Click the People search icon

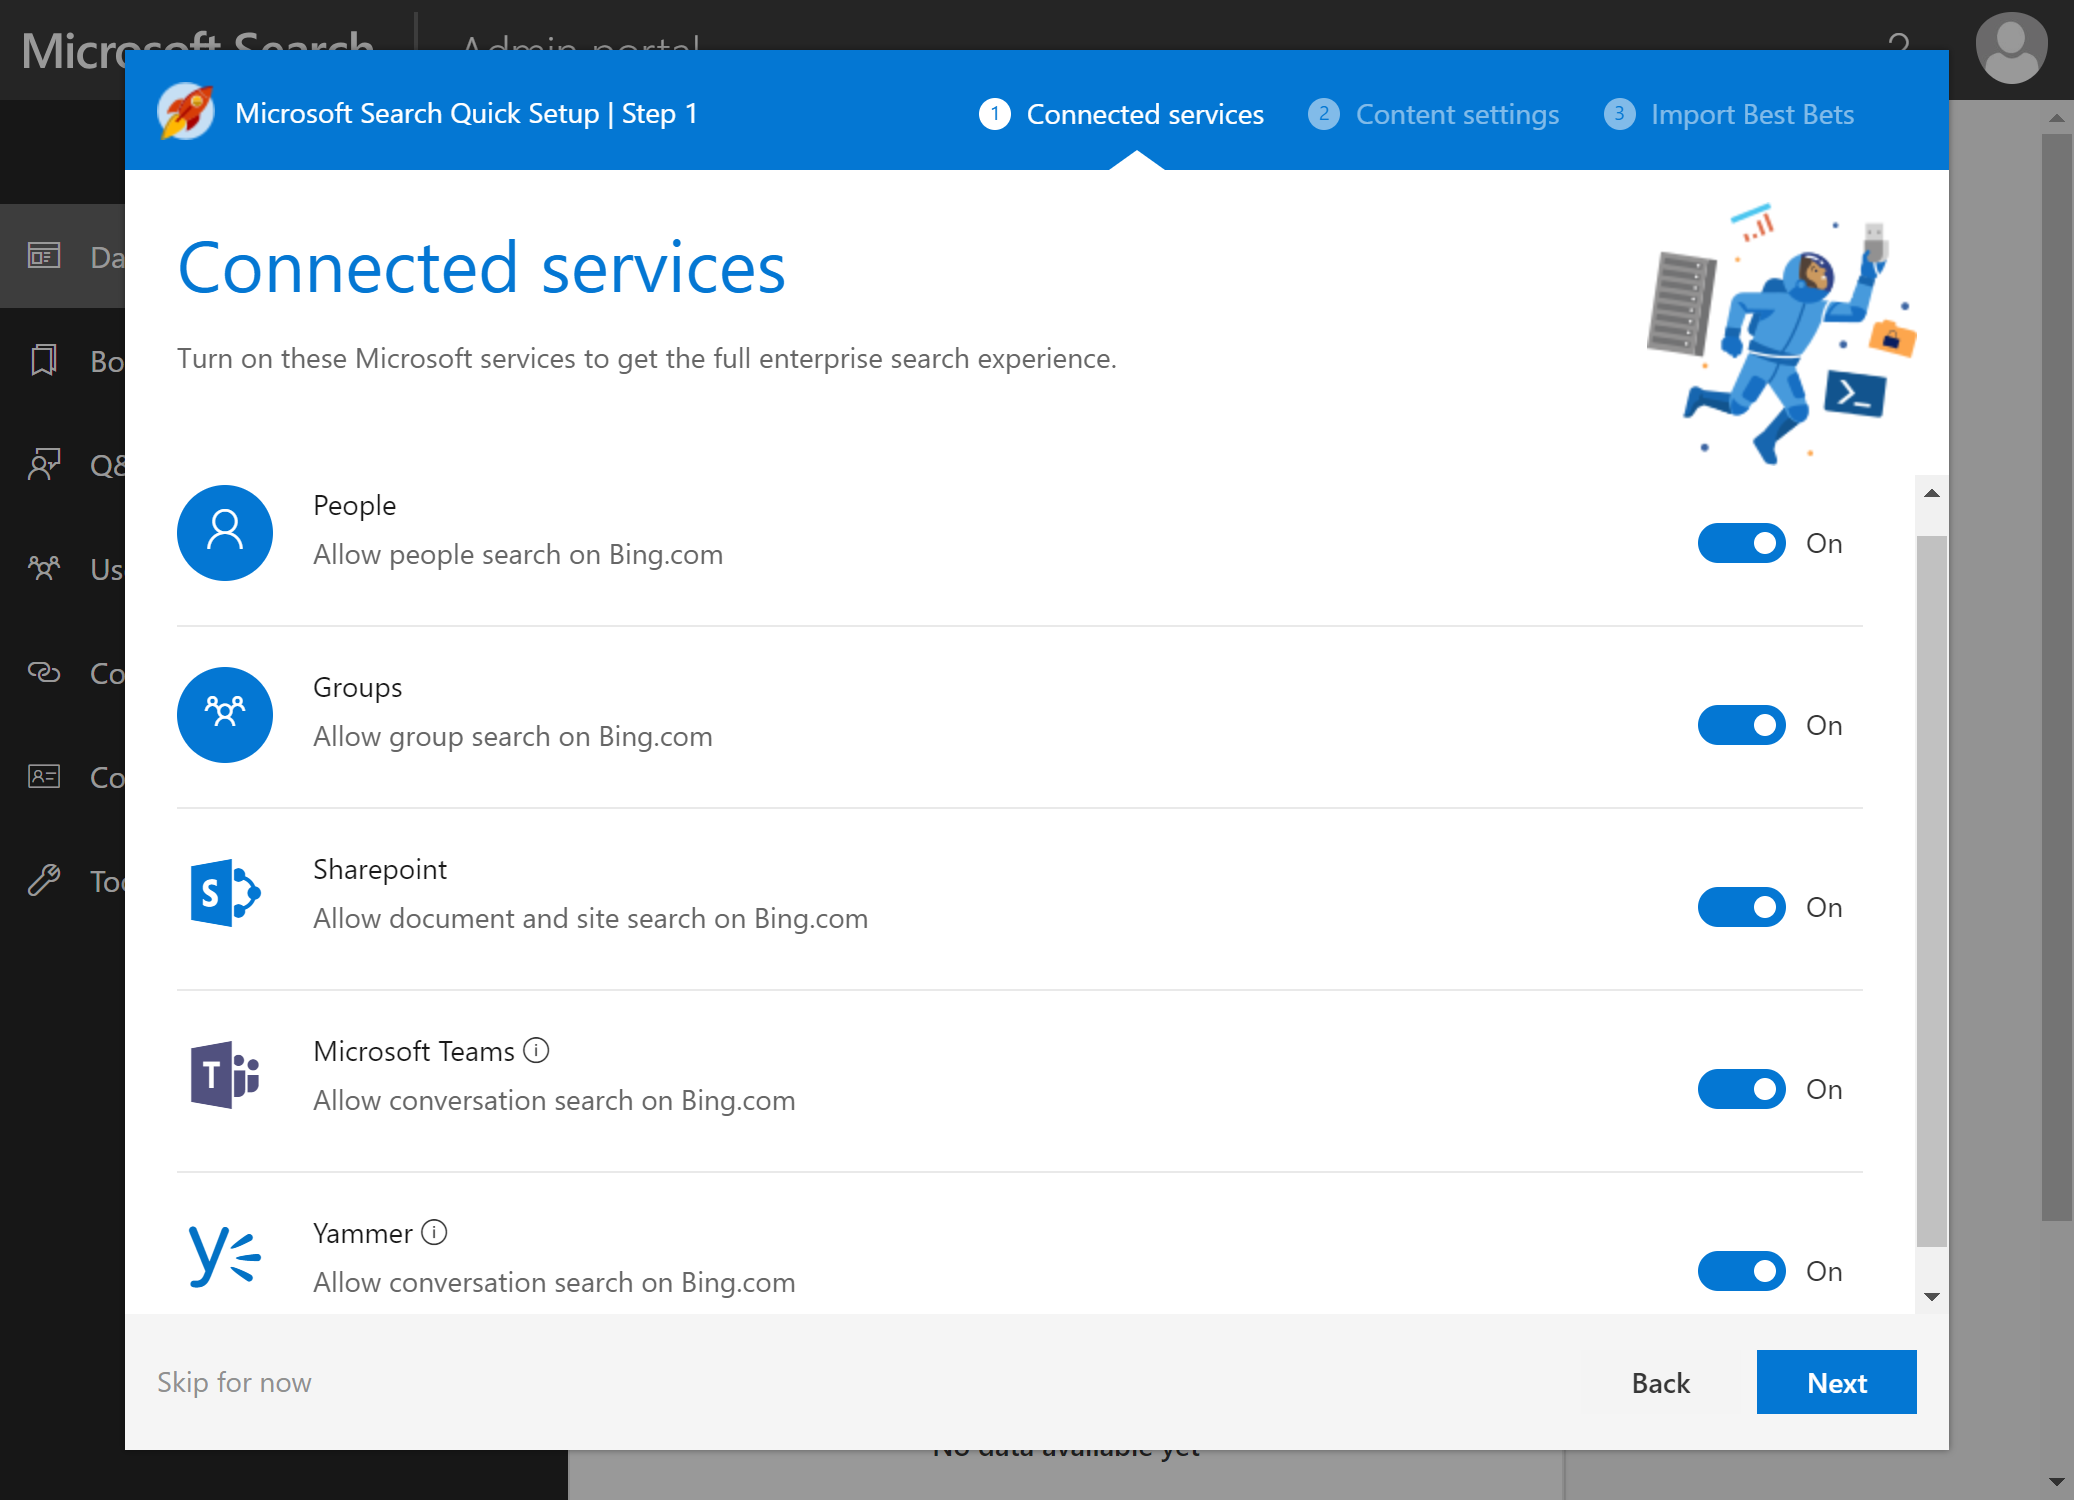tap(225, 530)
